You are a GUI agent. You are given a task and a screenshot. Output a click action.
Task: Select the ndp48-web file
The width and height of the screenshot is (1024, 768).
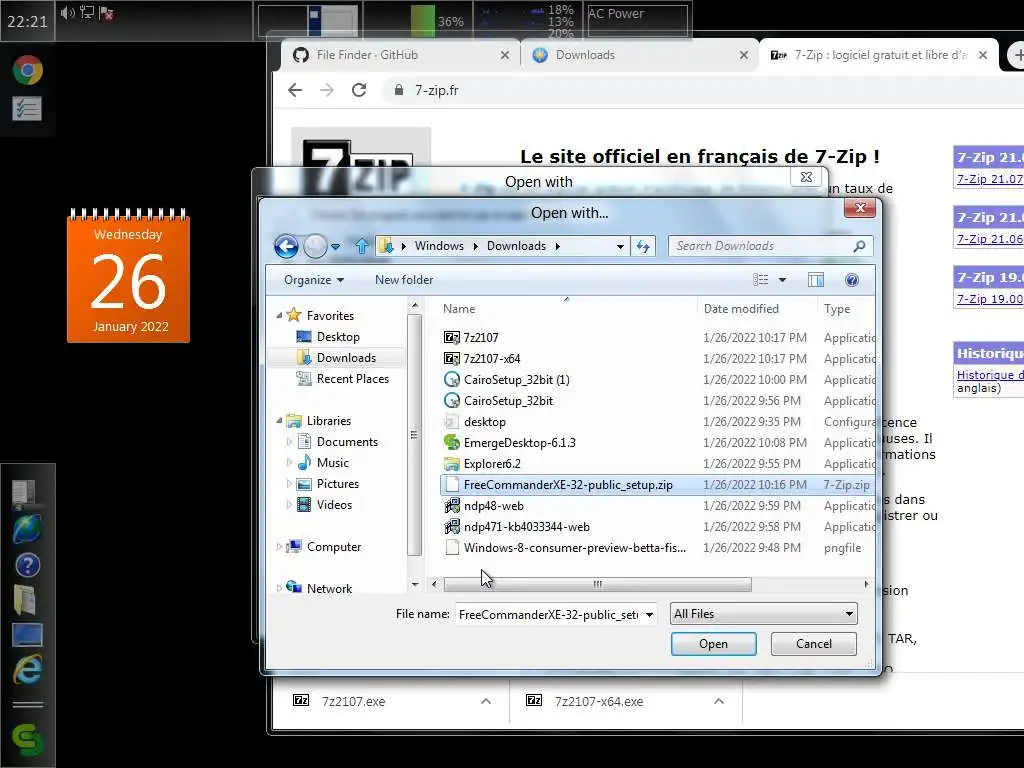click(494, 505)
